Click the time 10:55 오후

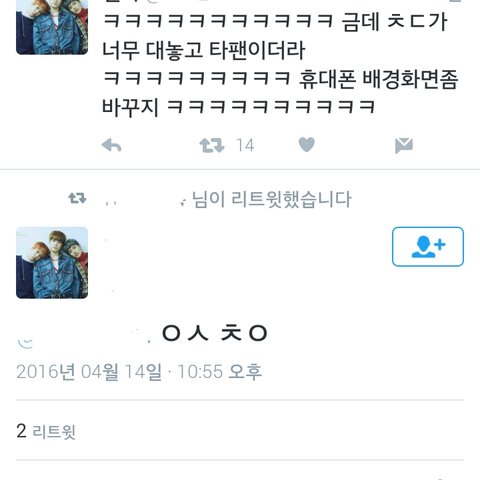[220, 372]
